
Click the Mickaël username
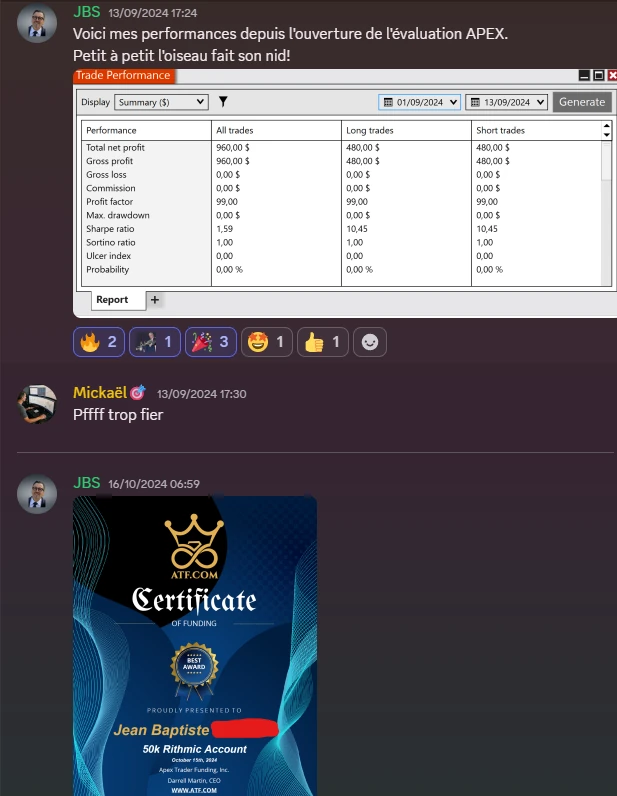[100, 393]
